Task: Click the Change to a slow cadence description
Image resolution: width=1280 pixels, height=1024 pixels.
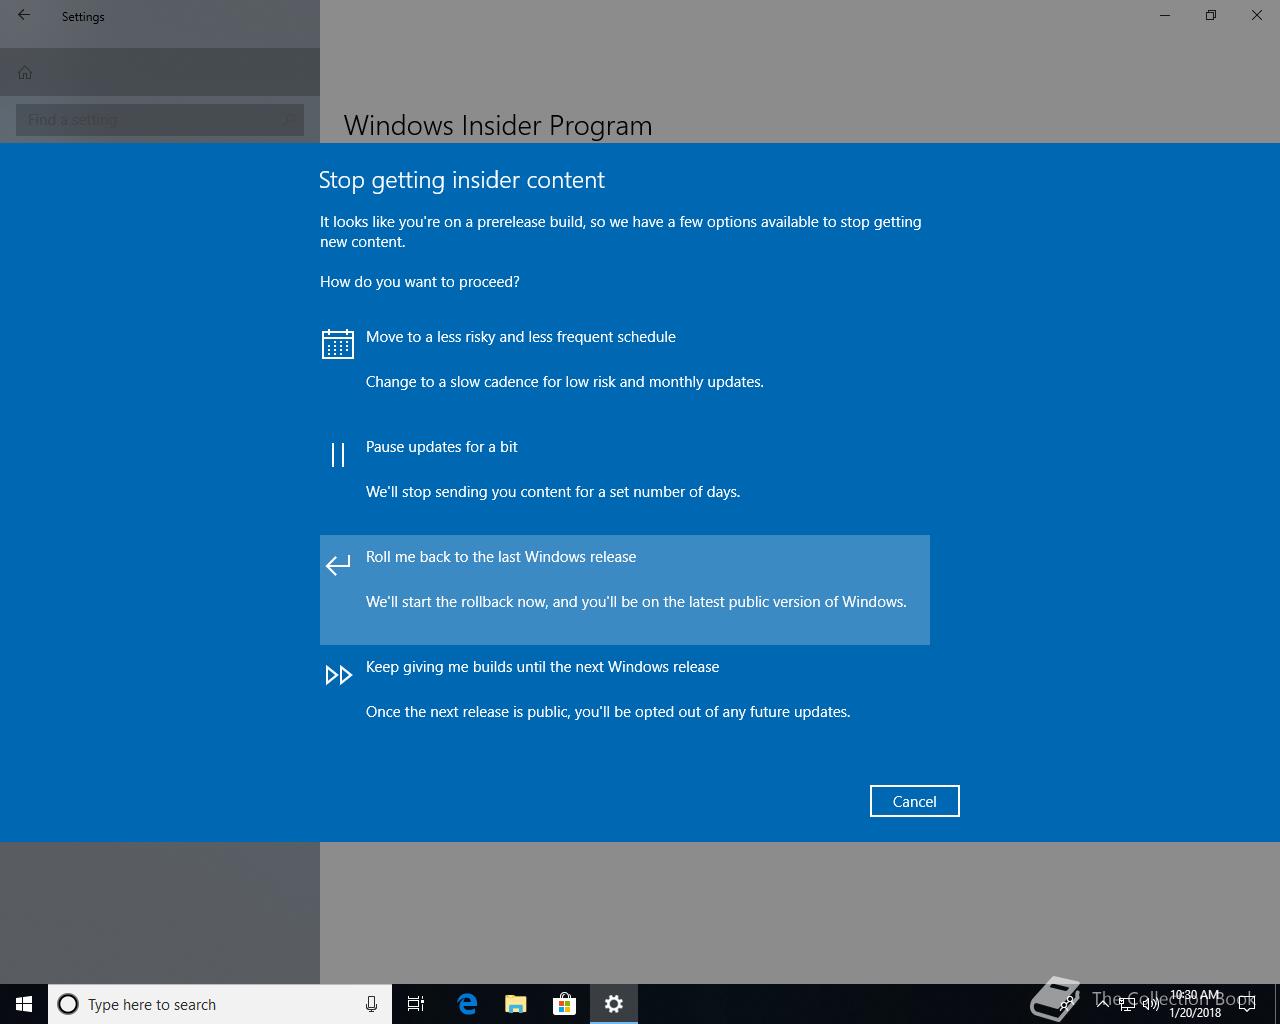Action: pyautogui.click(x=565, y=382)
